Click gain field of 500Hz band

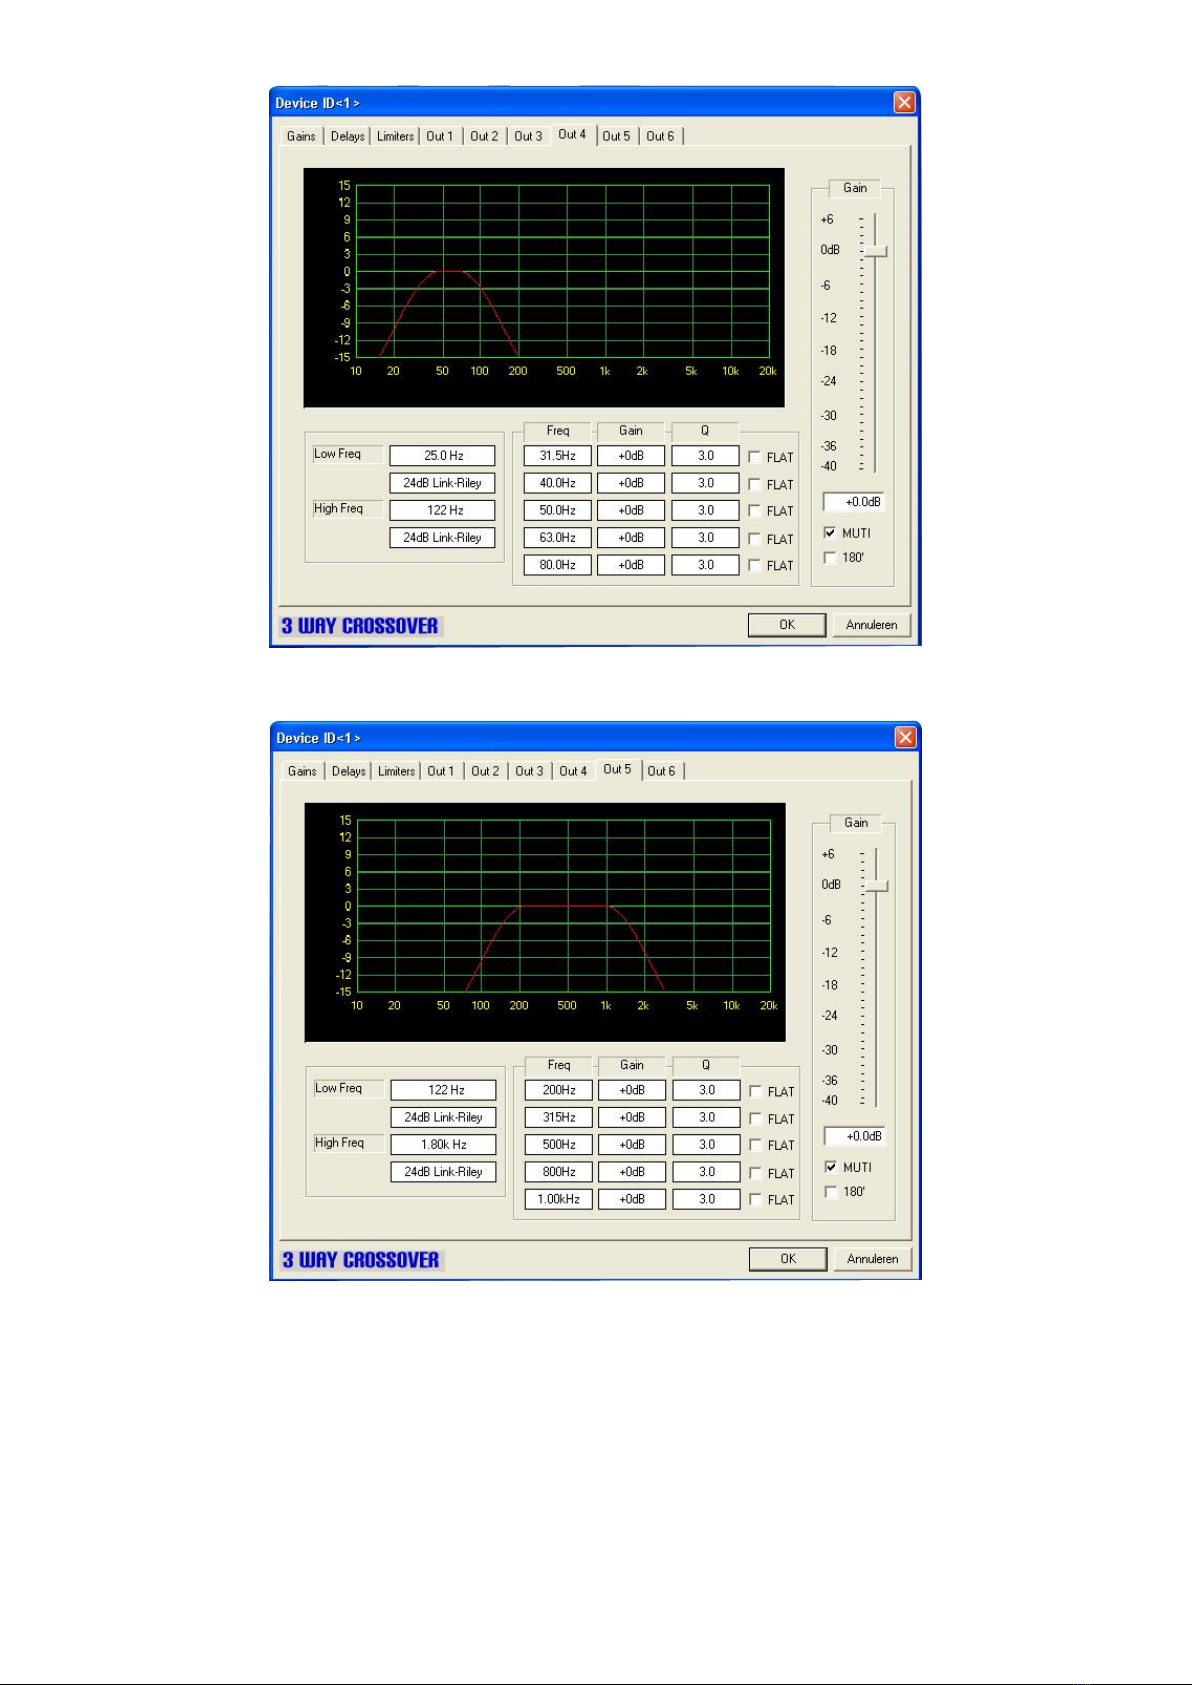point(632,1145)
